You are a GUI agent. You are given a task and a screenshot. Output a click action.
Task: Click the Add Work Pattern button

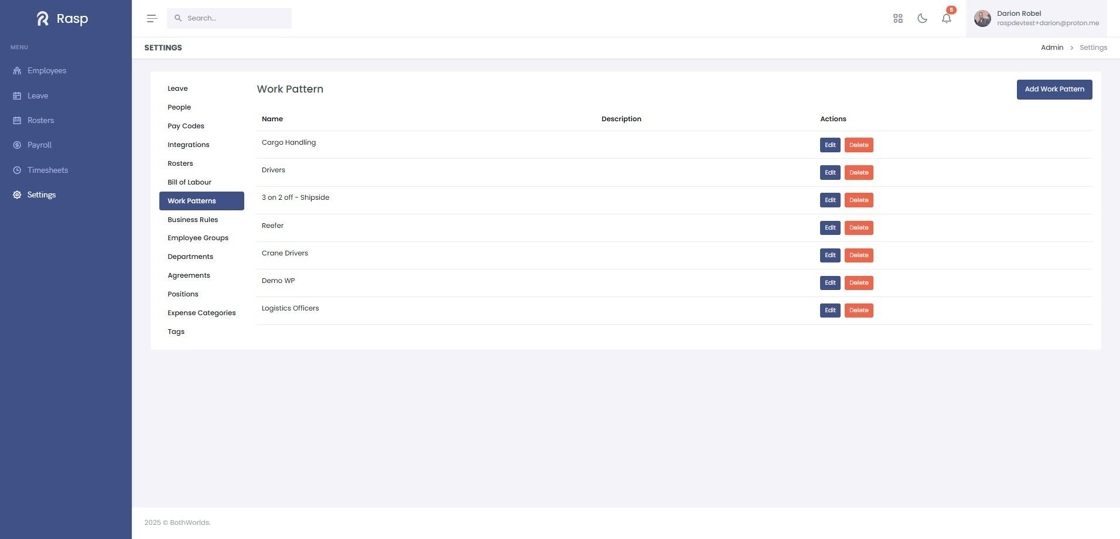1054,89
